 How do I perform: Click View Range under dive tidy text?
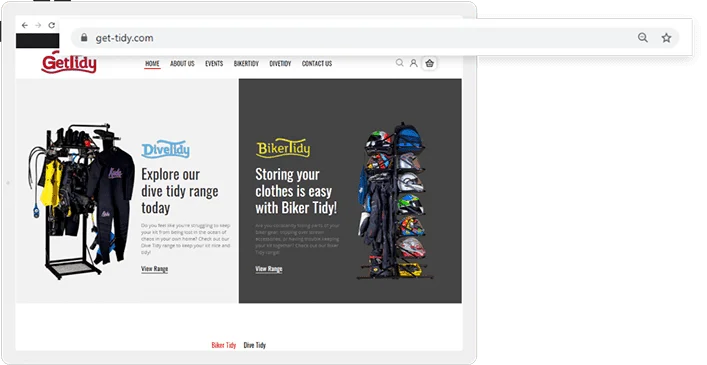tap(155, 269)
